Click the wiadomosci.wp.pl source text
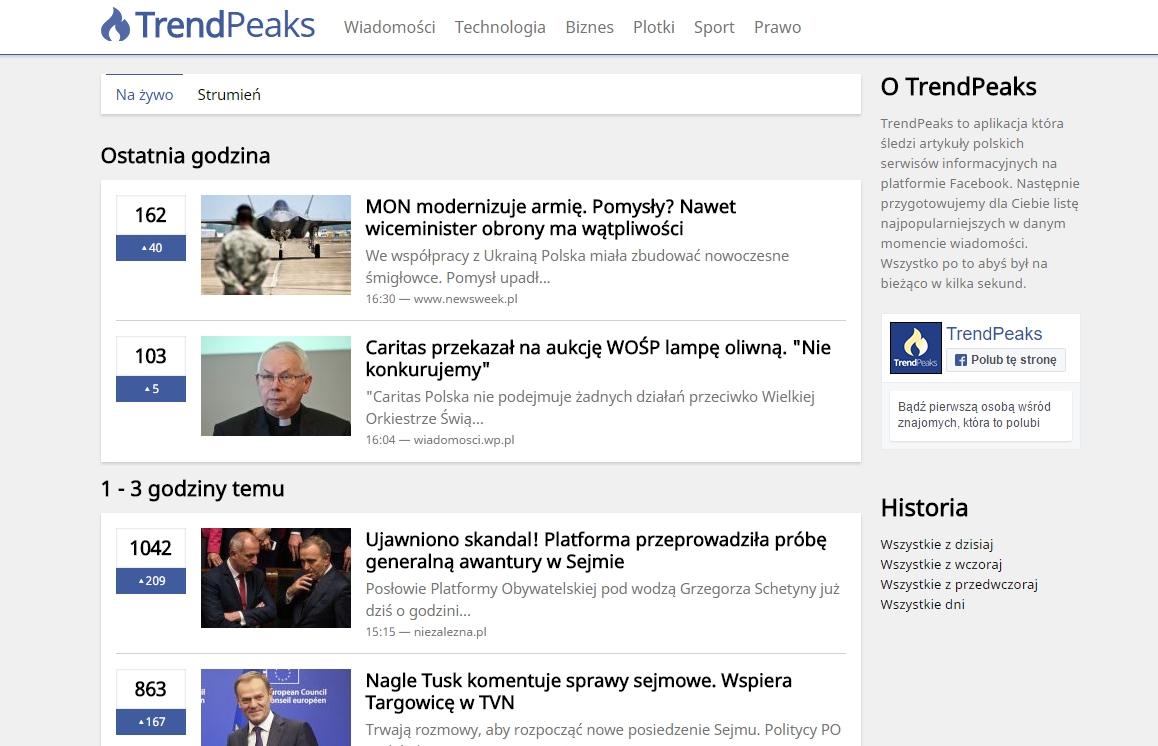This screenshot has width=1158, height=746. tap(464, 440)
